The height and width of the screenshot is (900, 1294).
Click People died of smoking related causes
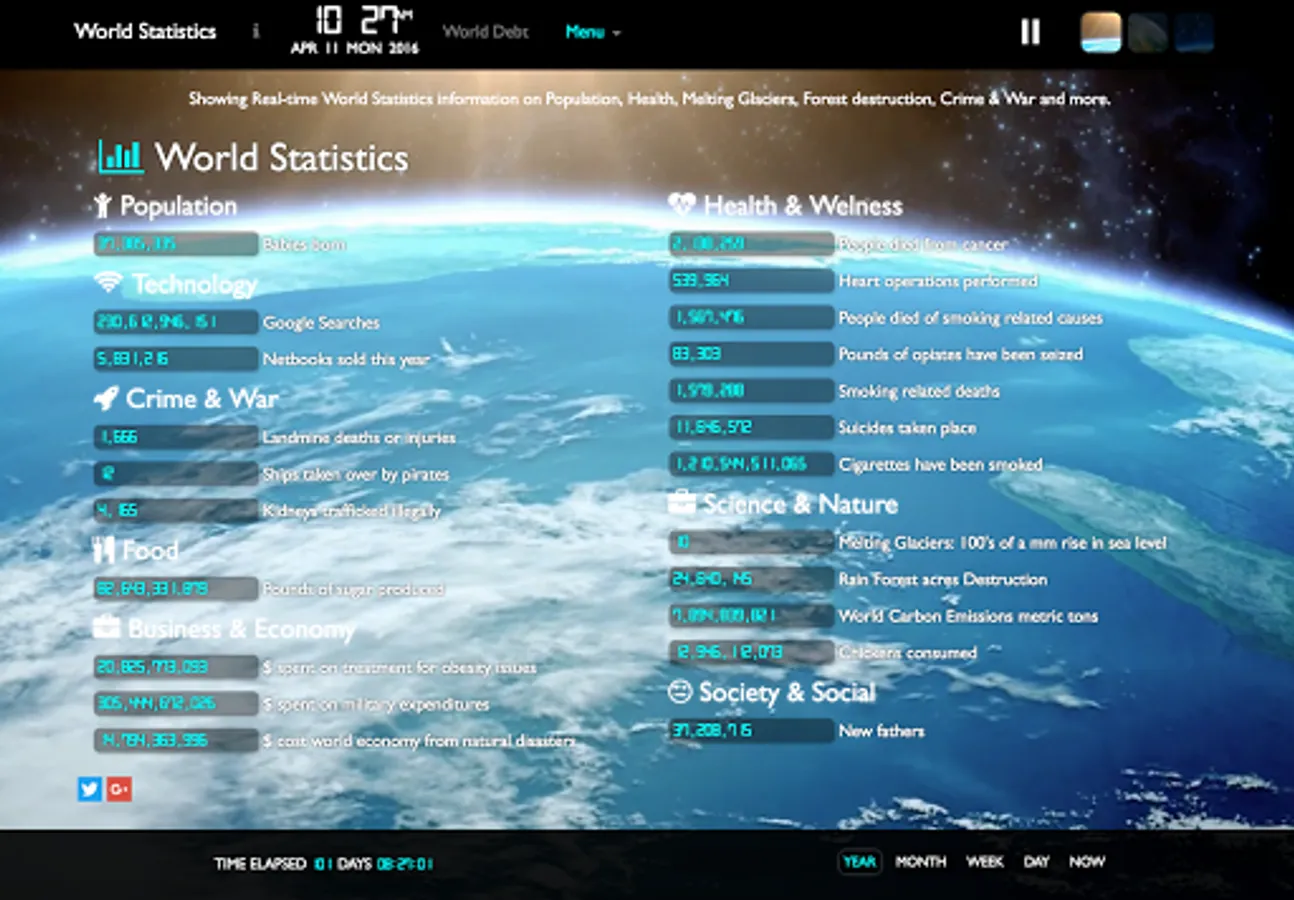[970, 318]
